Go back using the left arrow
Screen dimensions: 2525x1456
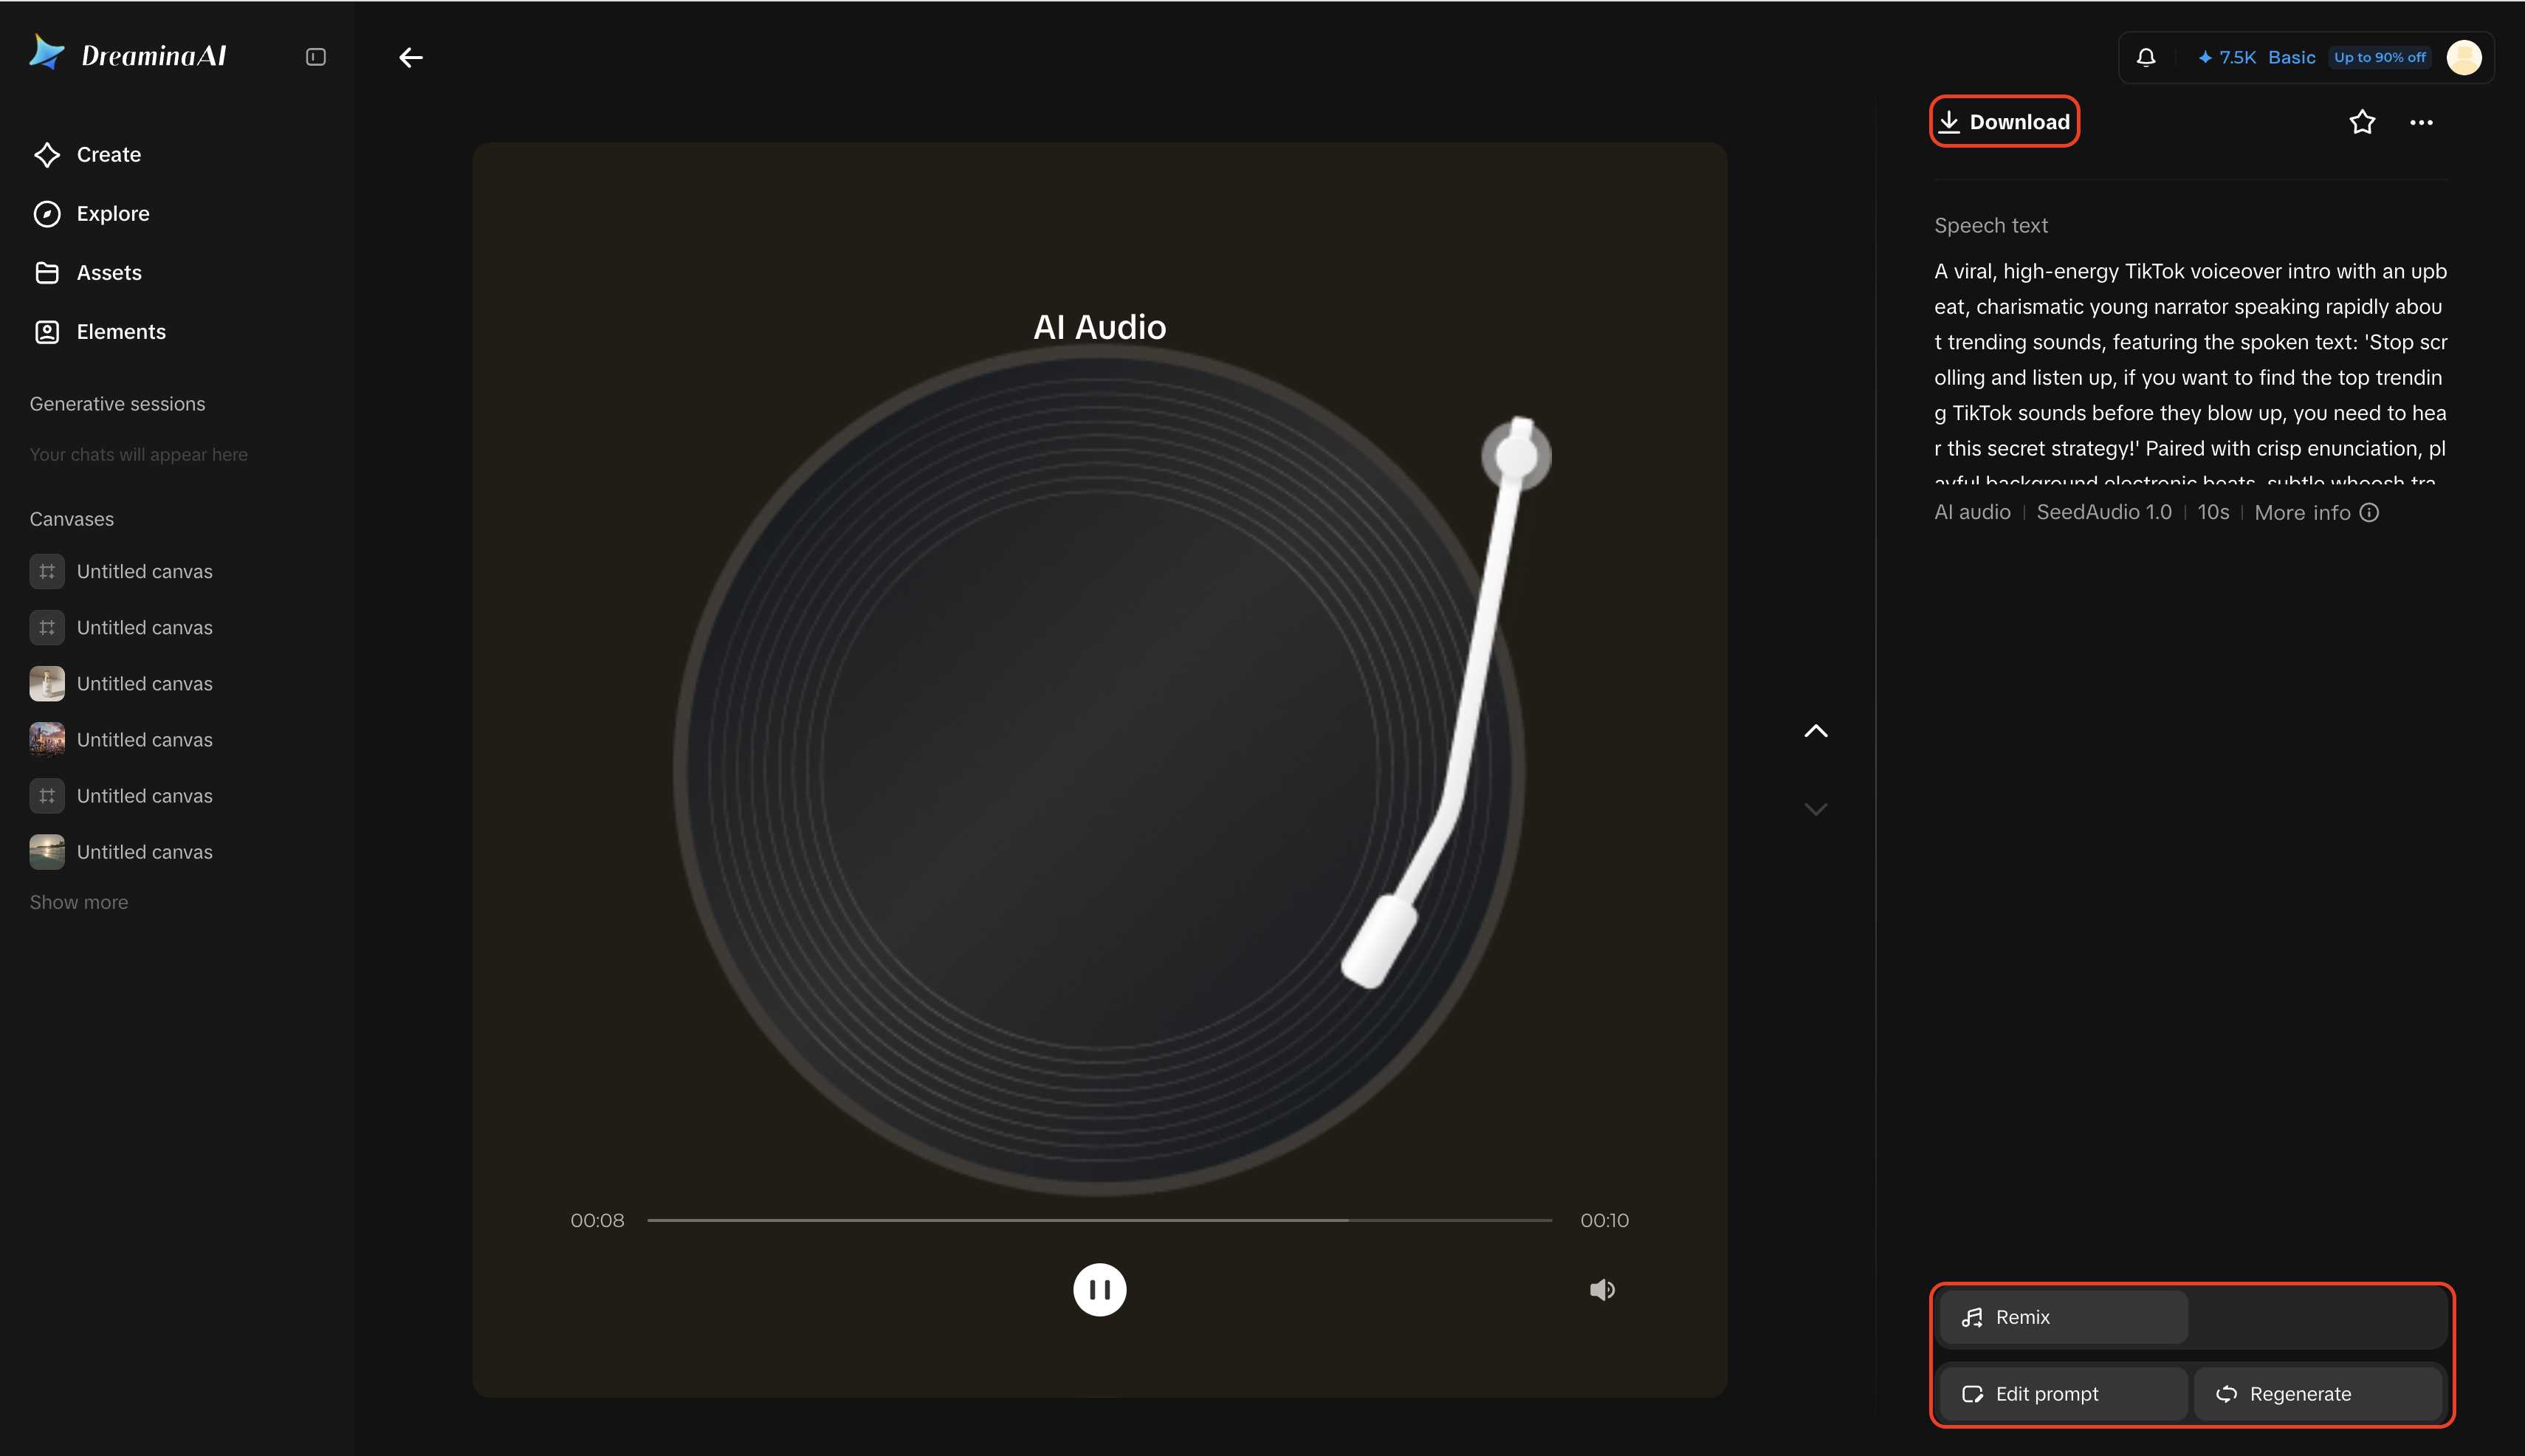411,57
